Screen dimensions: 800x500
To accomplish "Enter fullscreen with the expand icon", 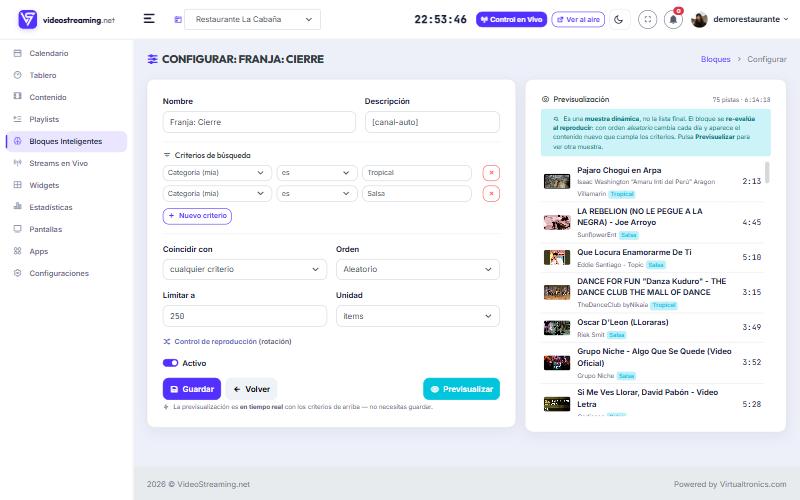I will [x=647, y=19].
